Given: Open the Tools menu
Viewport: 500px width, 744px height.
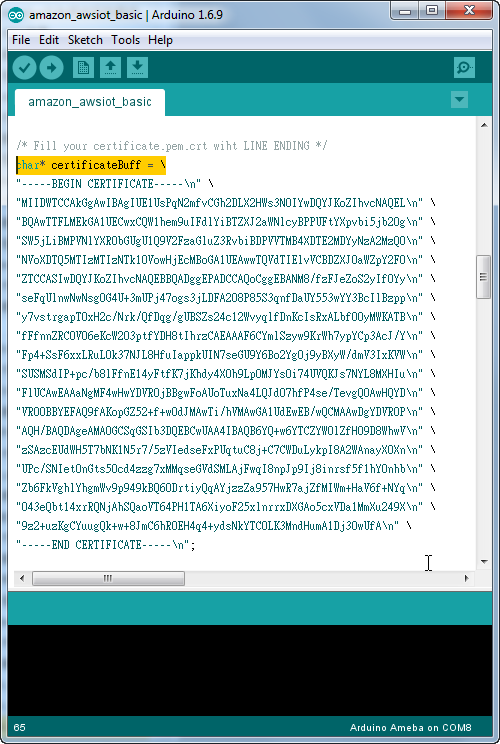Looking at the screenshot, I should [125, 40].
